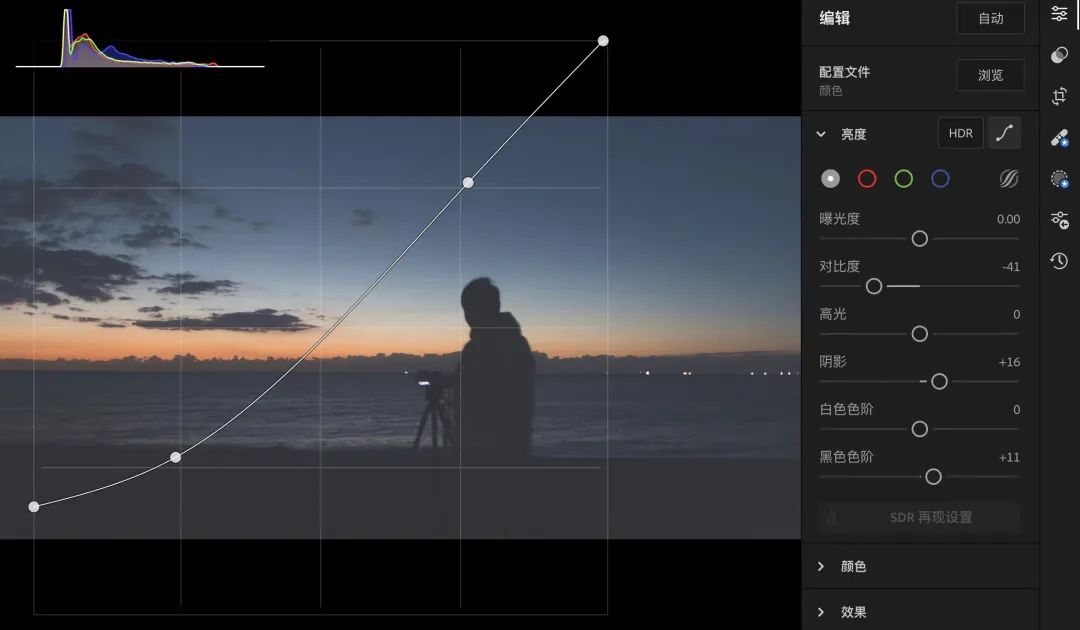Open the Edit sliders panel icon
The image size is (1080, 630).
tap(1059, 13)
